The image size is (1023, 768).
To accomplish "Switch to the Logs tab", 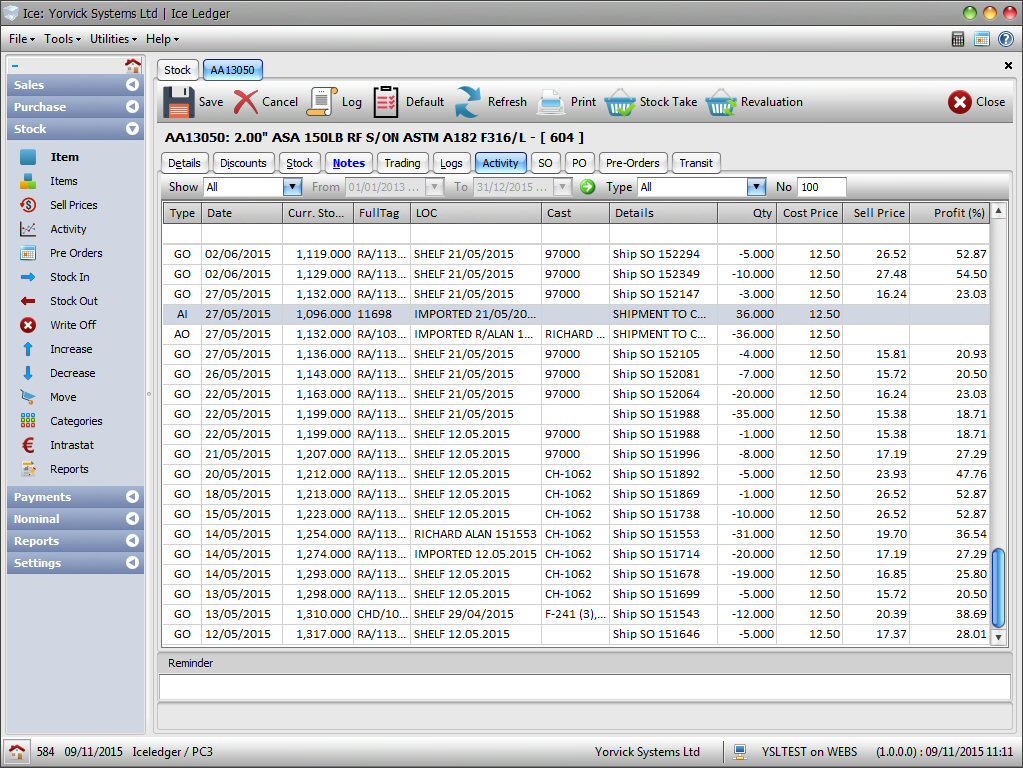I will (451, 163).
